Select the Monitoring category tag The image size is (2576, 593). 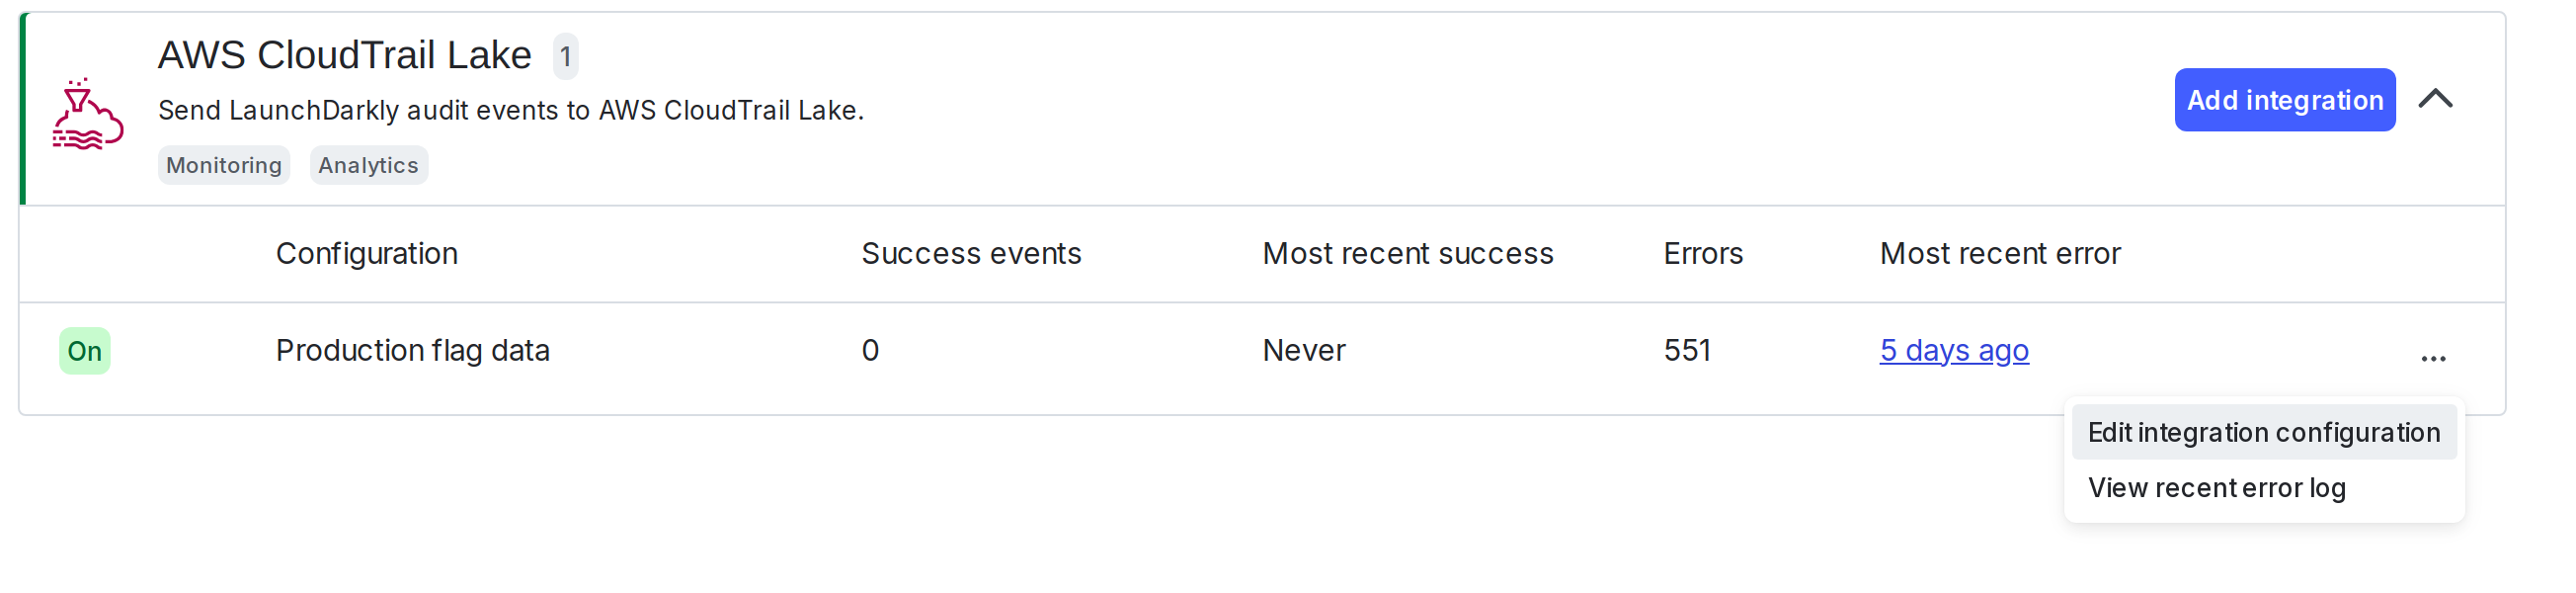point(223,164)
